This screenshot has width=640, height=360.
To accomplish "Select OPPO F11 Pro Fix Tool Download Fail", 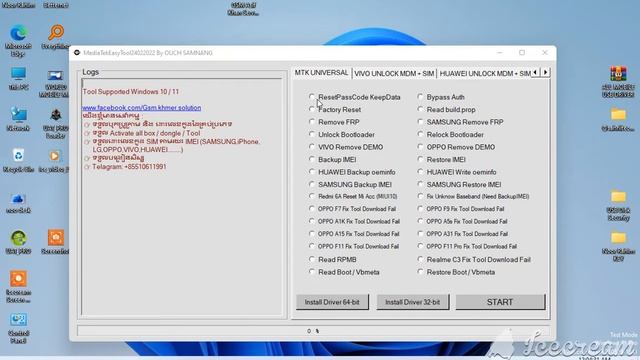I will (x=420, y=247).
